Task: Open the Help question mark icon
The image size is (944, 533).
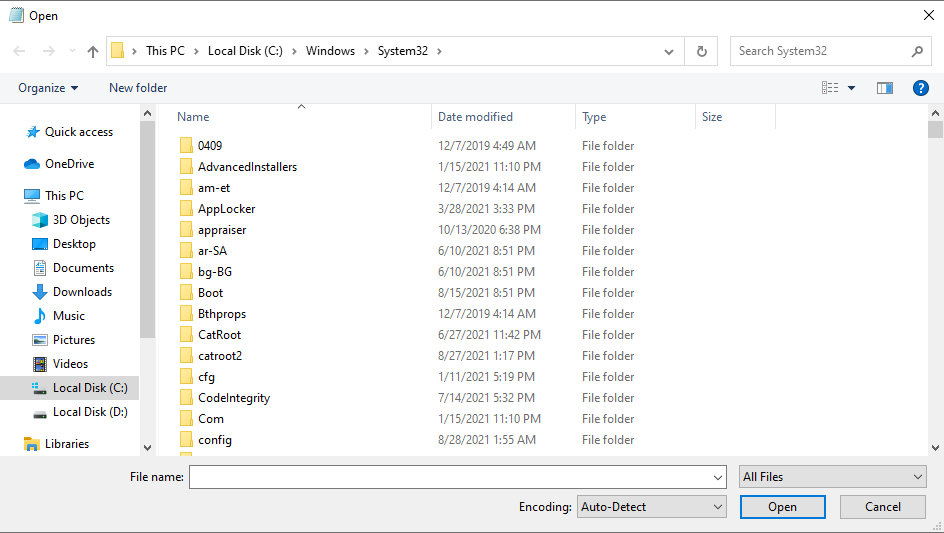Action: pyautogui.click(x=921, y=88)
